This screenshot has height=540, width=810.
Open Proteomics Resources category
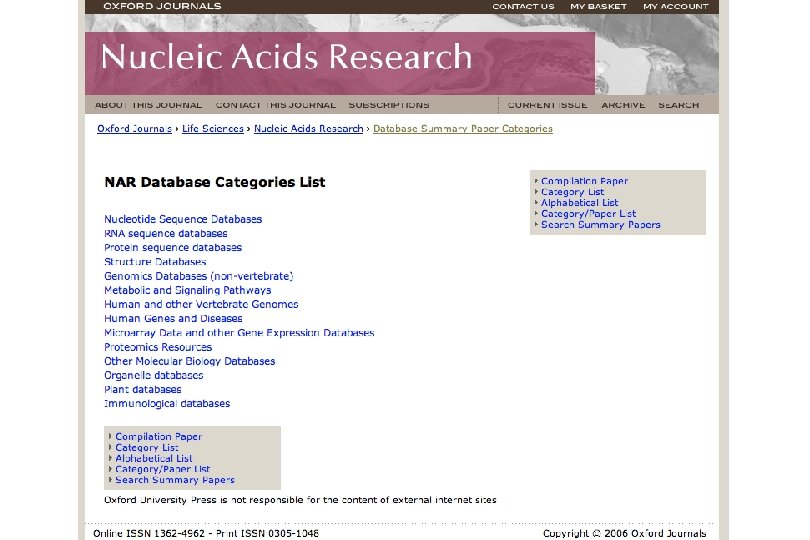pos(158,347)
